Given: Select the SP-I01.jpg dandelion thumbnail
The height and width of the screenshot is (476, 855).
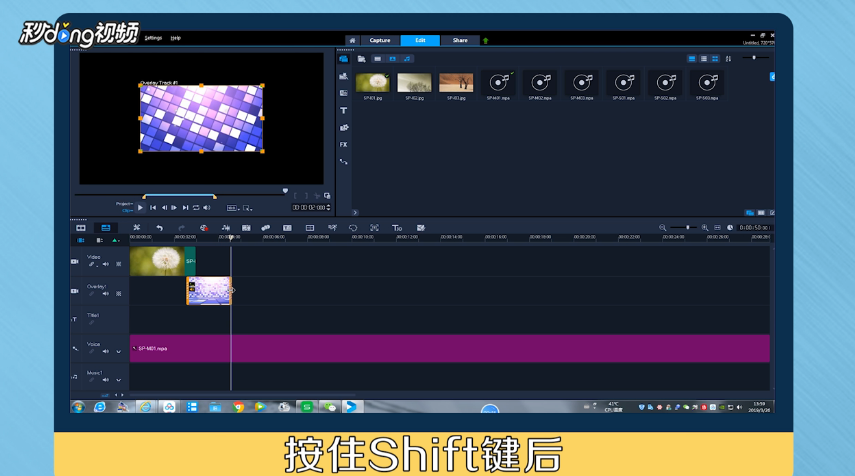Looking at the screenshot, I should tap(373, 83).
